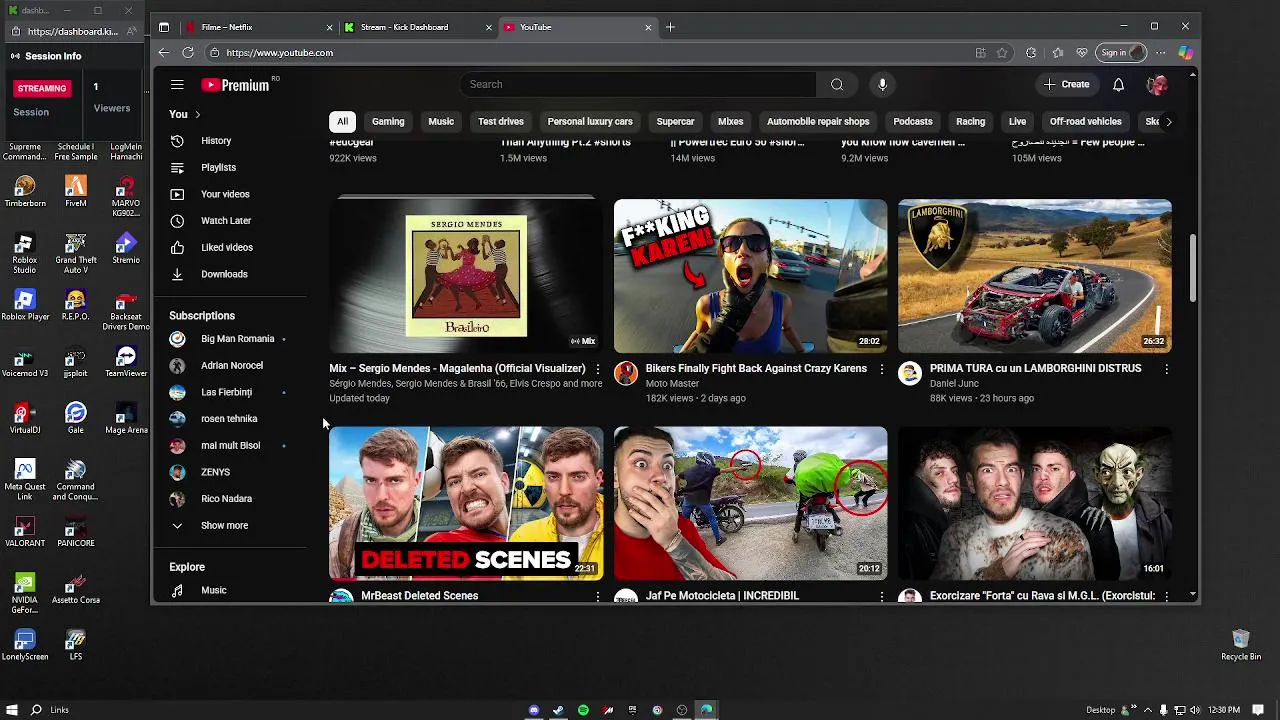Viewport: 1280px width, 720px height.
Task: Expand the You section chevron
Action: (197, 115)
